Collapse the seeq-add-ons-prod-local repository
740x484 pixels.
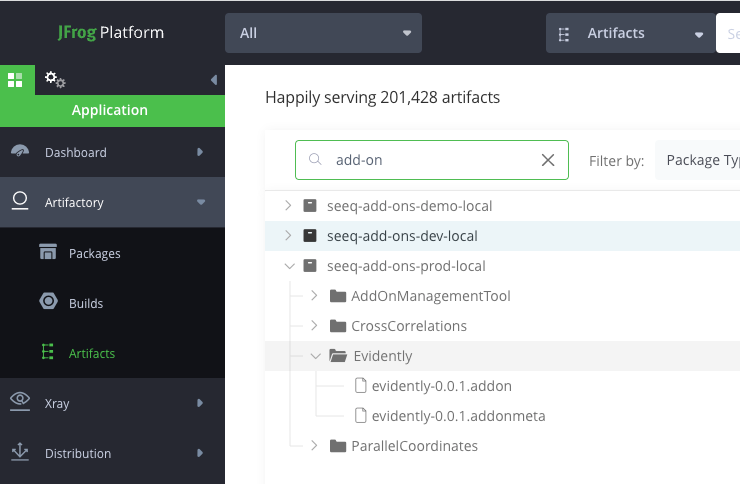coord(288,266)
